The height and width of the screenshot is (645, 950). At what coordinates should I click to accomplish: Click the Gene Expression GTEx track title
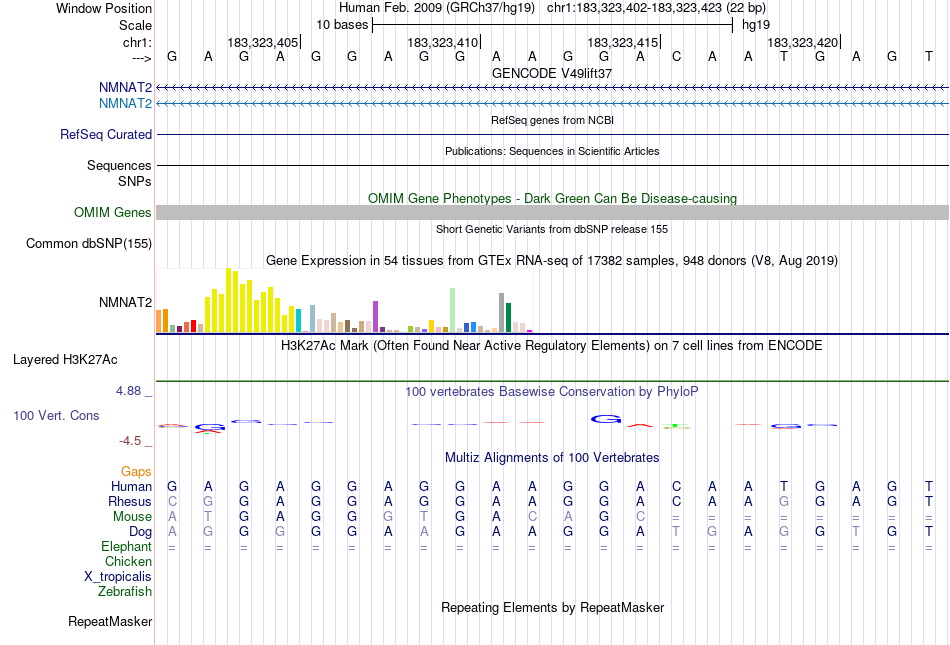tap(551, 260)
